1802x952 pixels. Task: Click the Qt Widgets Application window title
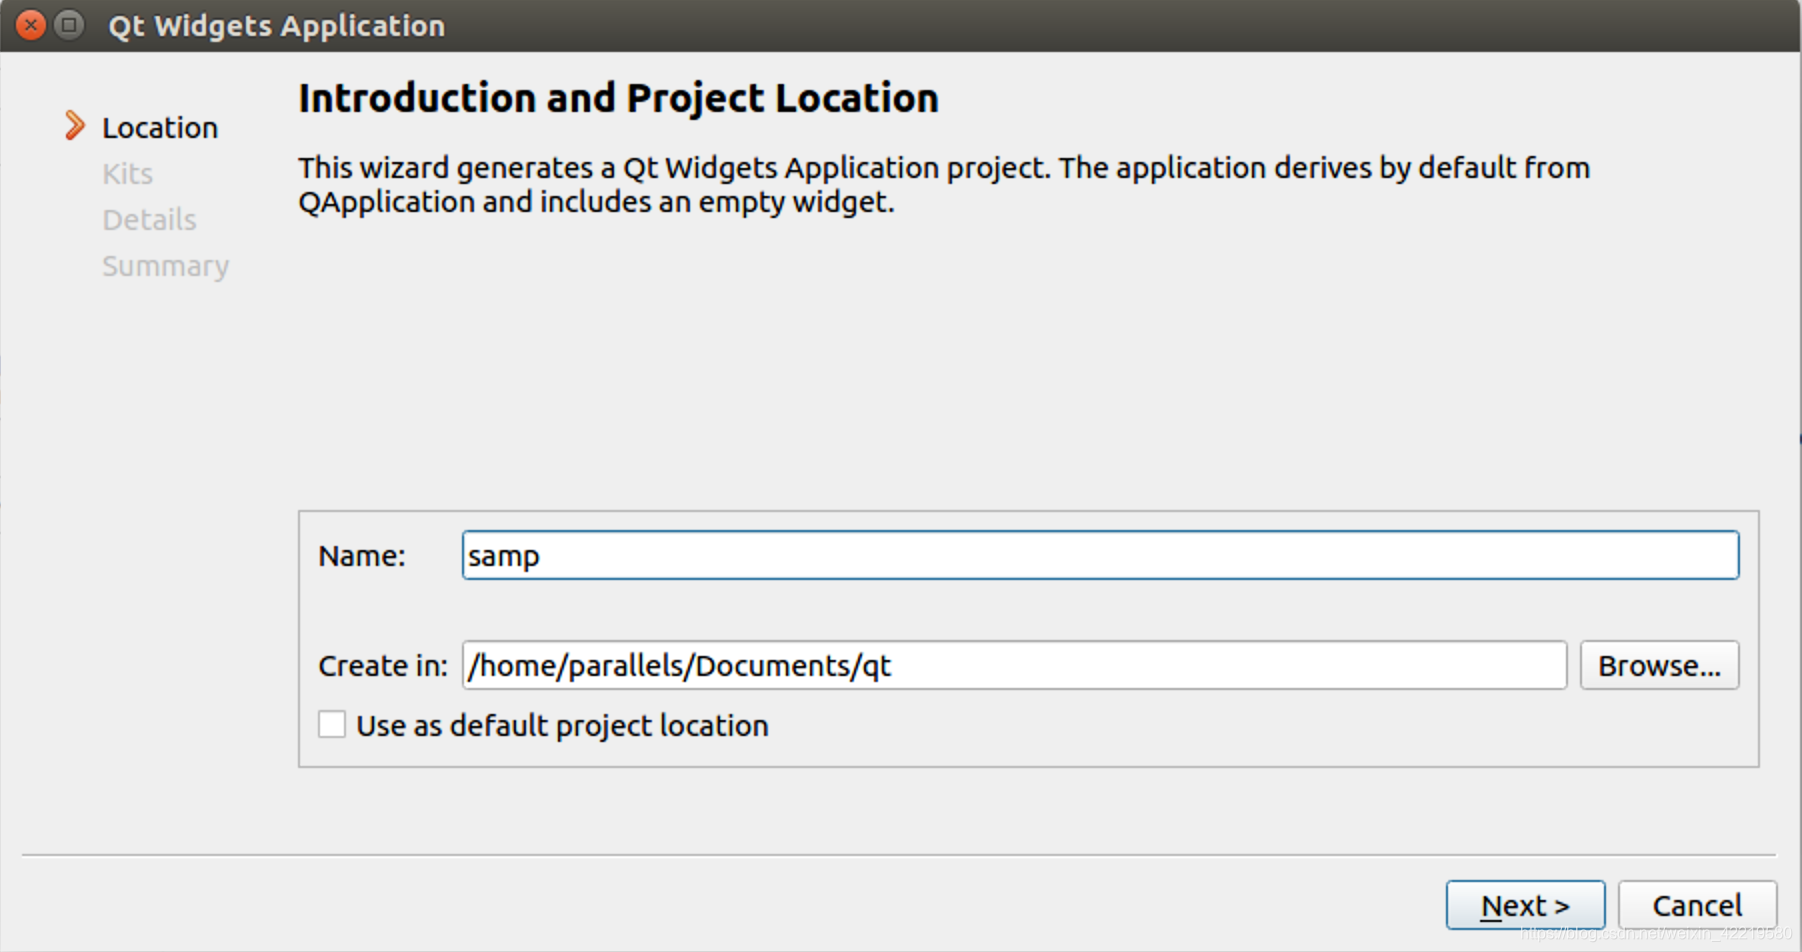[x=277, y=25]
